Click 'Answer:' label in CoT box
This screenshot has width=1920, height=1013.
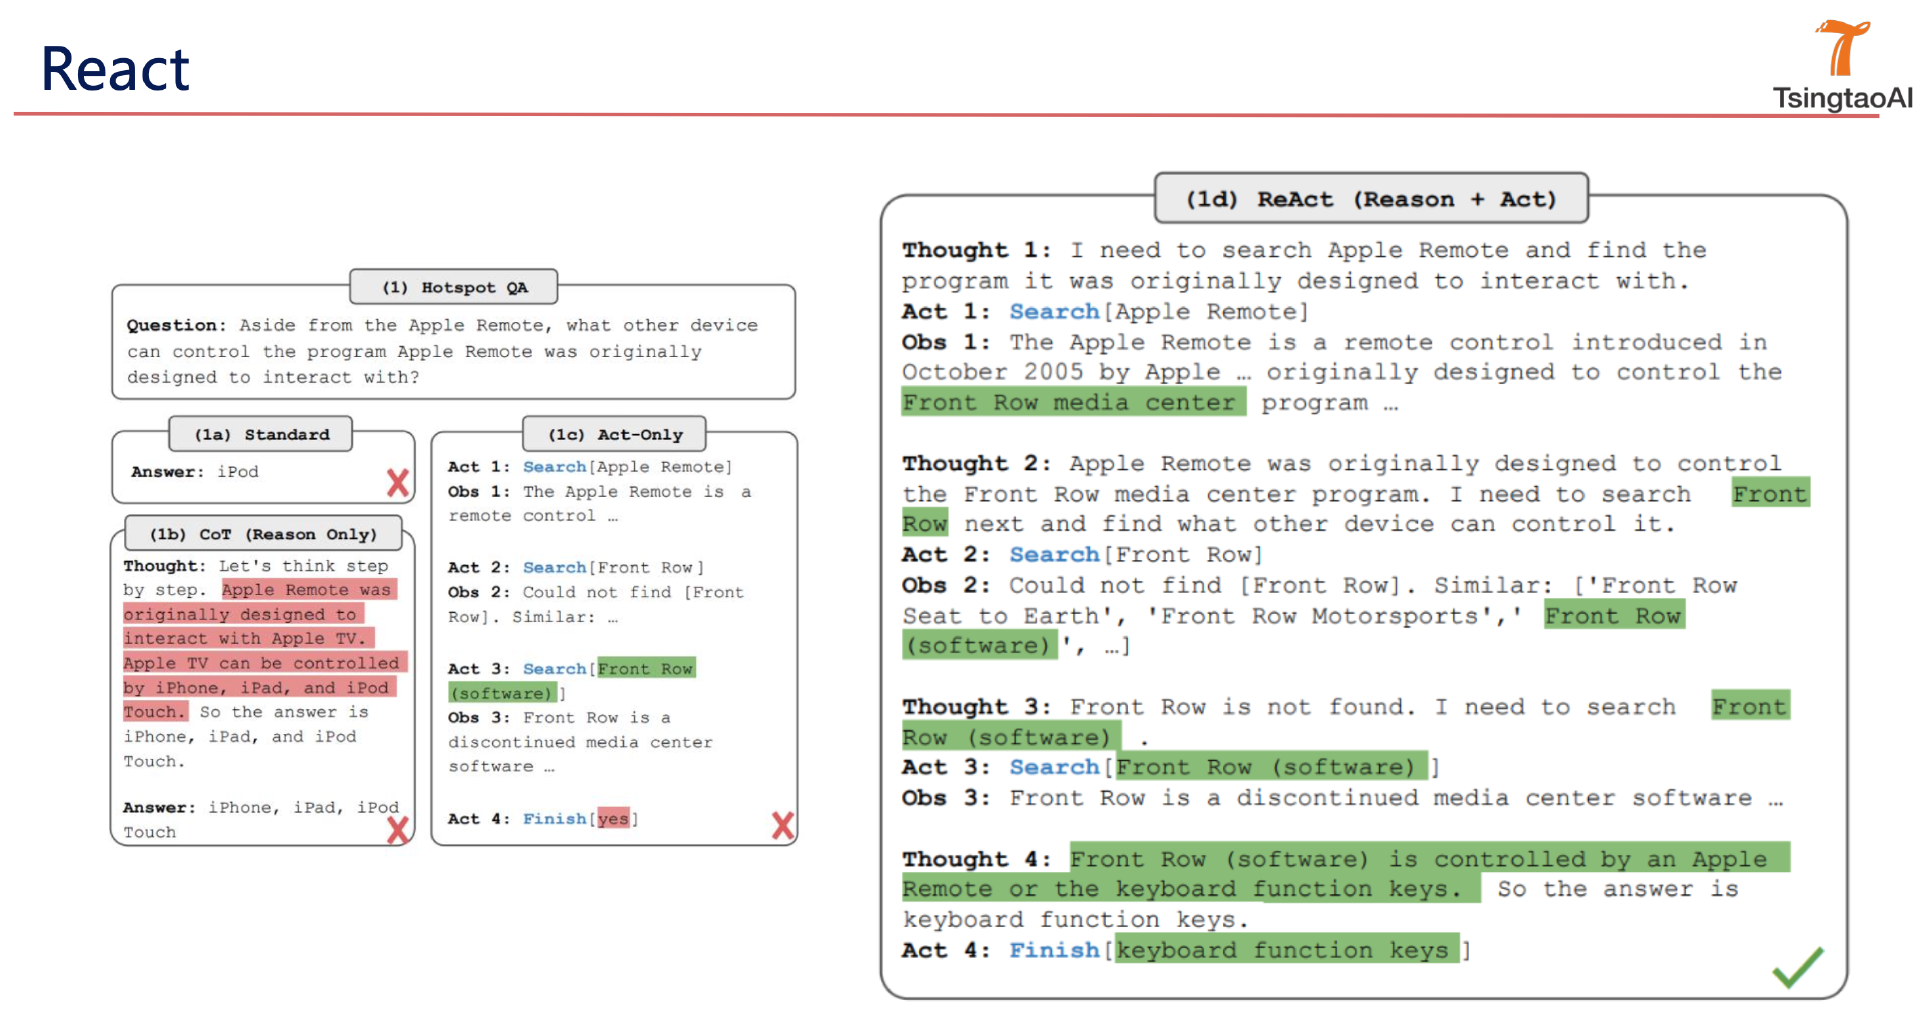click(160, 808)
